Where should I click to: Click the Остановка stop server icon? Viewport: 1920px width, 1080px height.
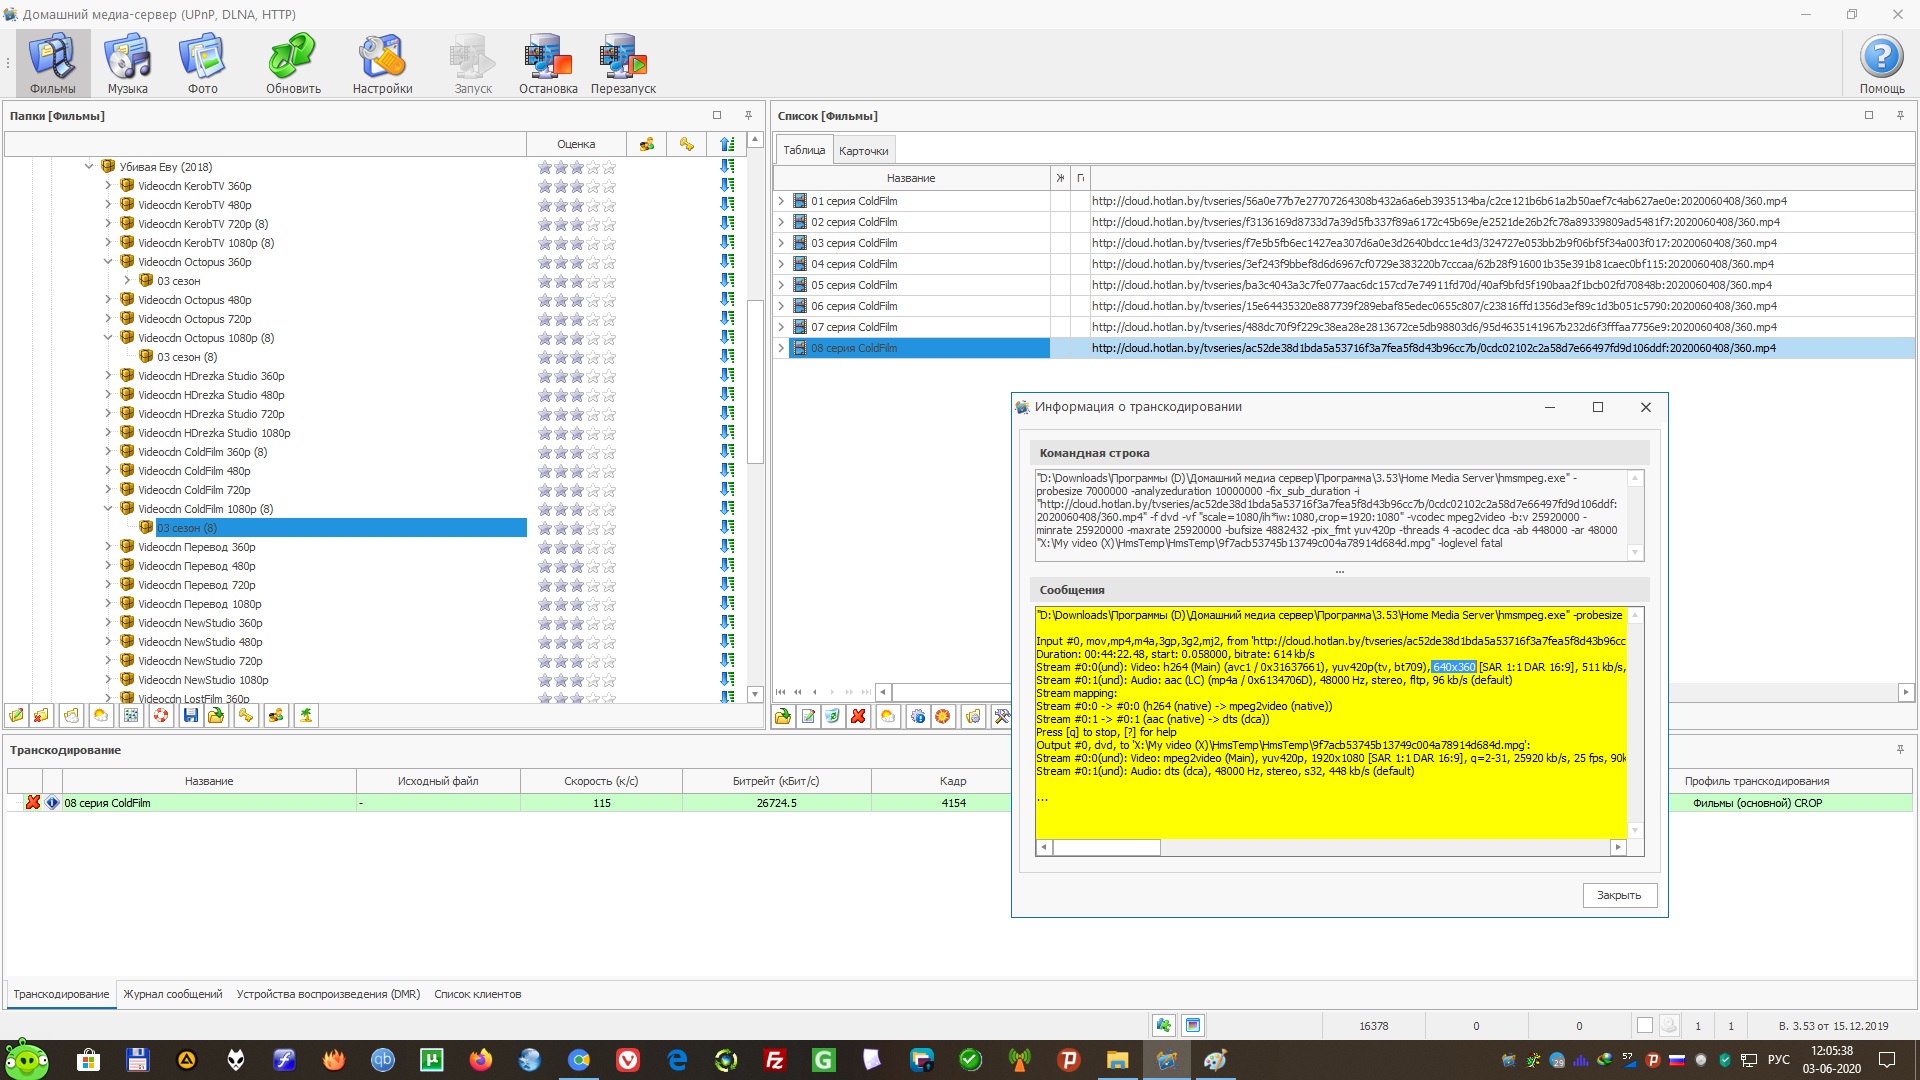pos(547,63)
